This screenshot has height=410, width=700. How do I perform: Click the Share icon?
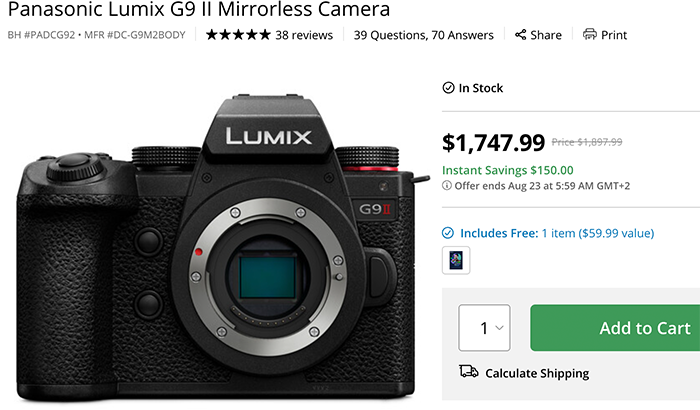[521, 35]
